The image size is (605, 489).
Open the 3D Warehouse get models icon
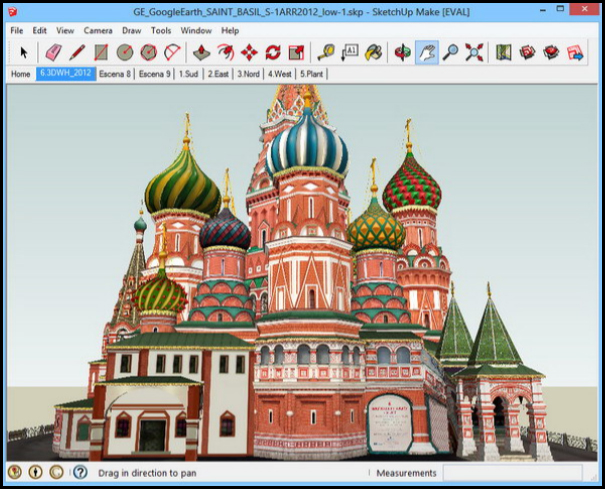(x=527, y=52)
